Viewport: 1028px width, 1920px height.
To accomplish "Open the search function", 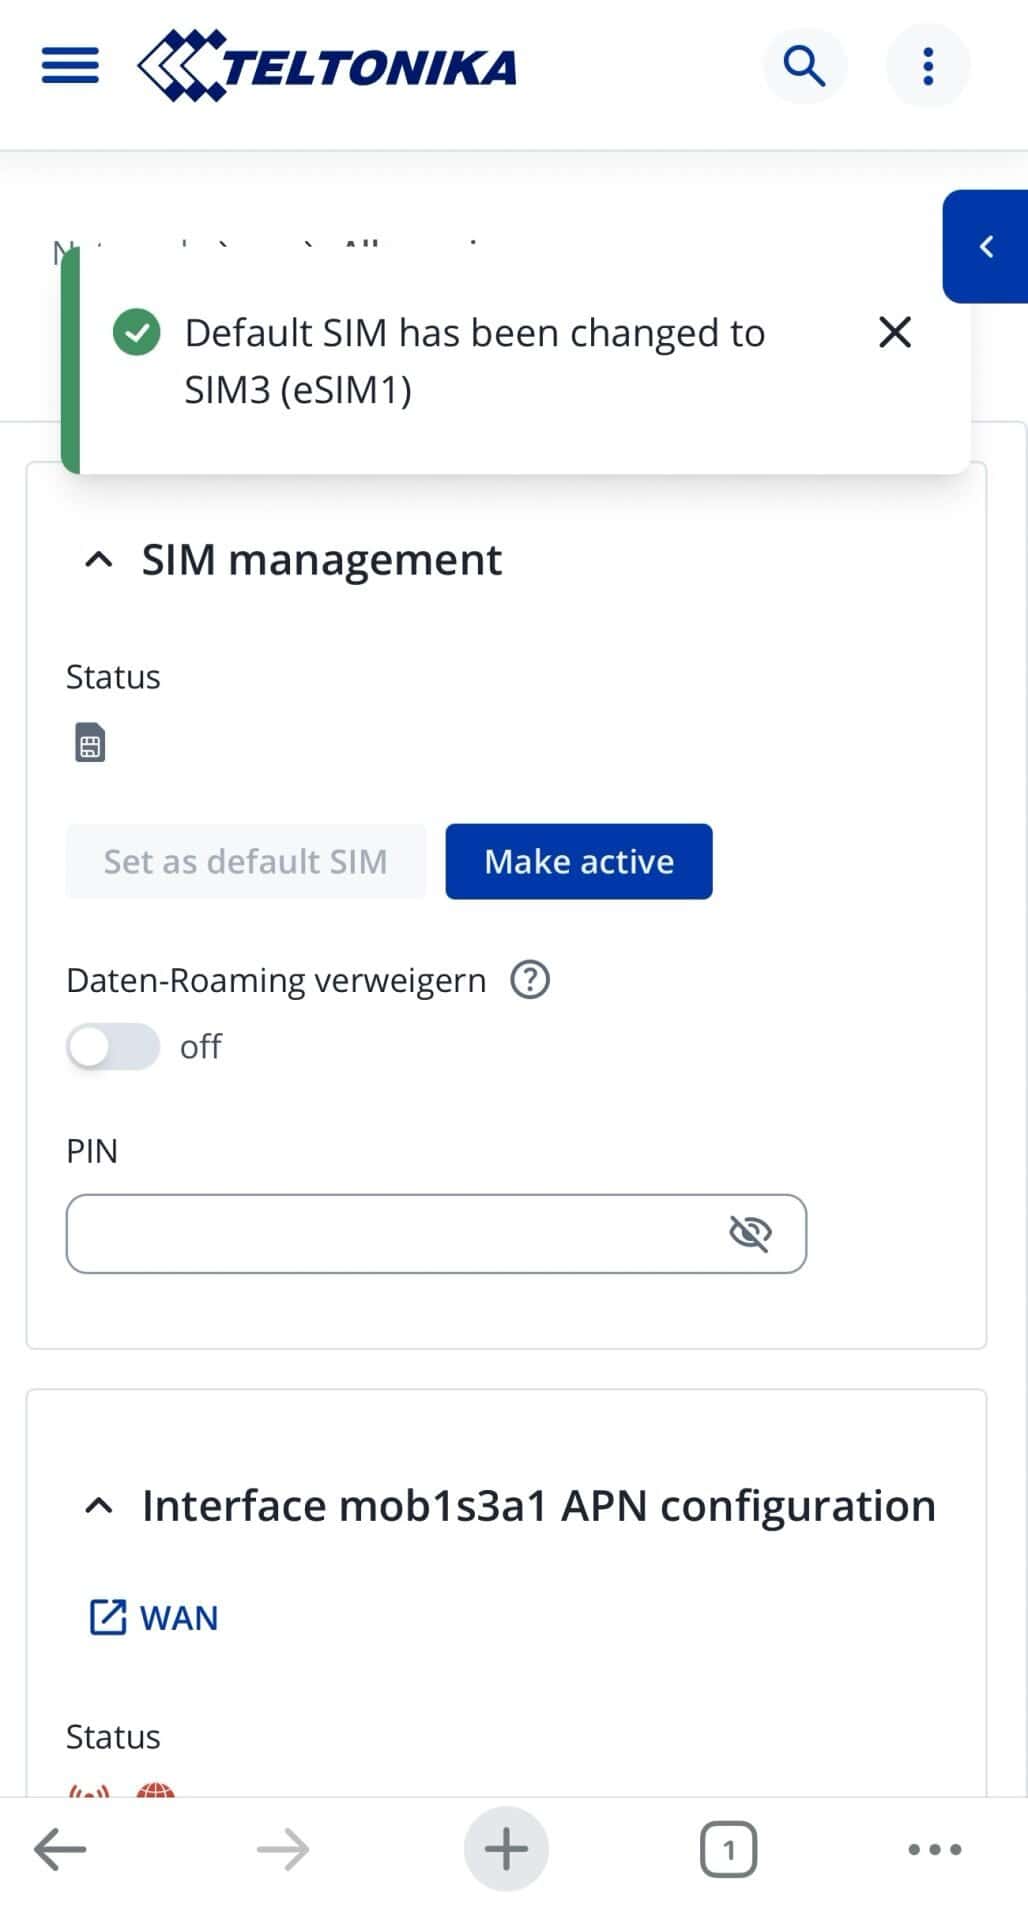I will pos(803,65).
